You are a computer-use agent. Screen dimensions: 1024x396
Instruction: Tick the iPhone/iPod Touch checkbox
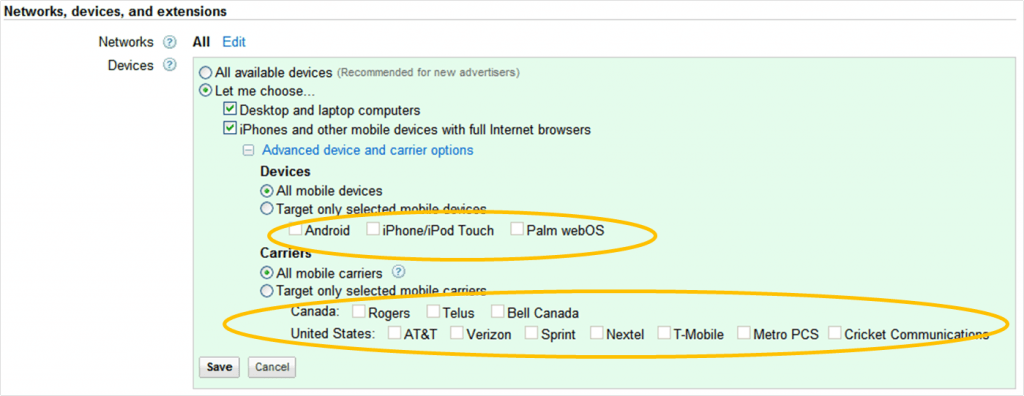click(373, 229)
